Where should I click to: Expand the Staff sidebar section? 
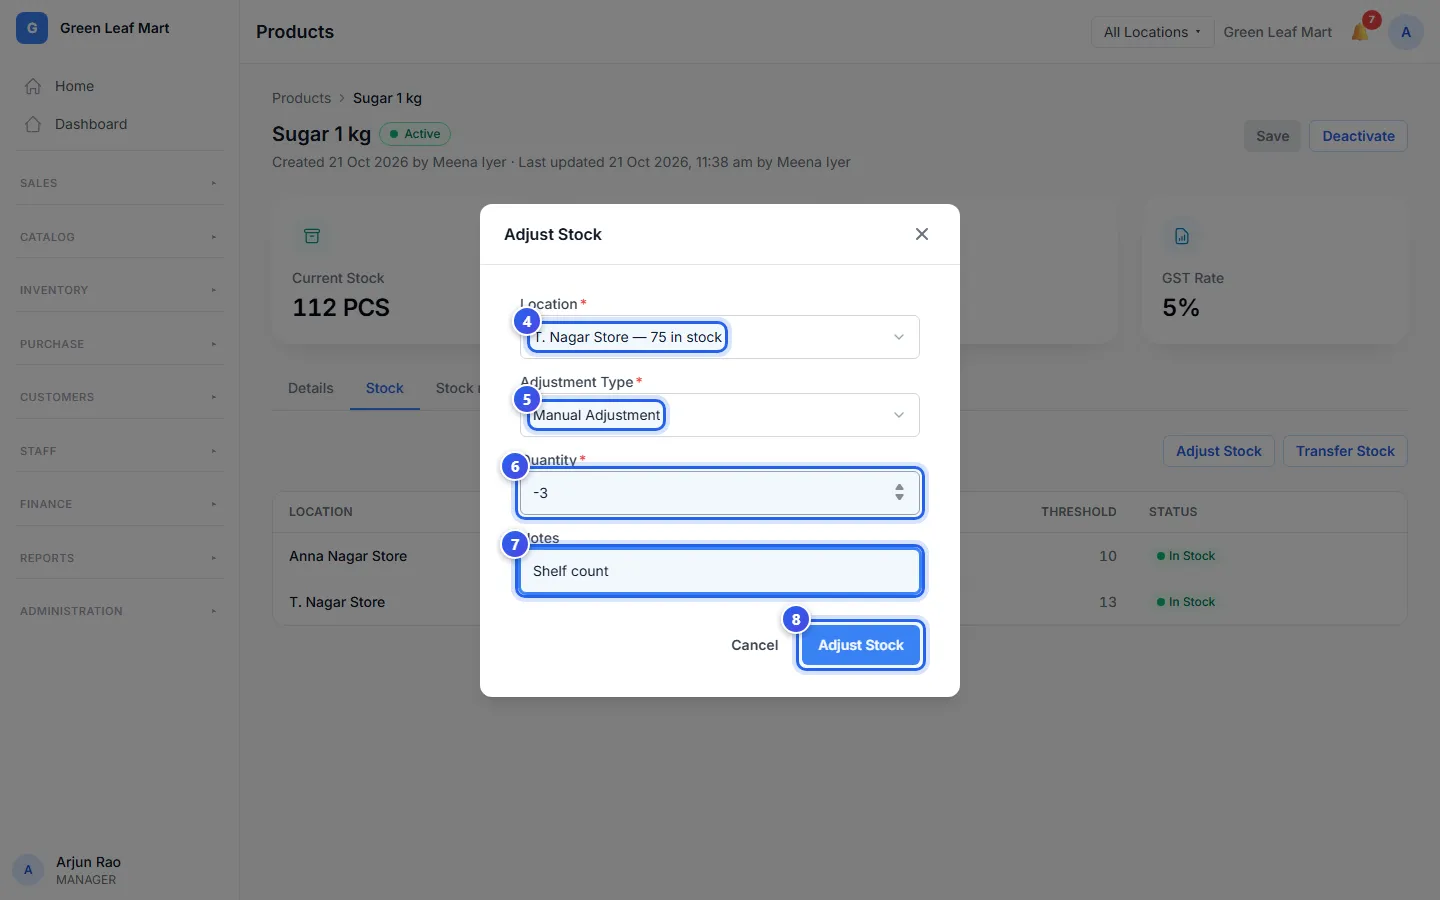(120, 451)
